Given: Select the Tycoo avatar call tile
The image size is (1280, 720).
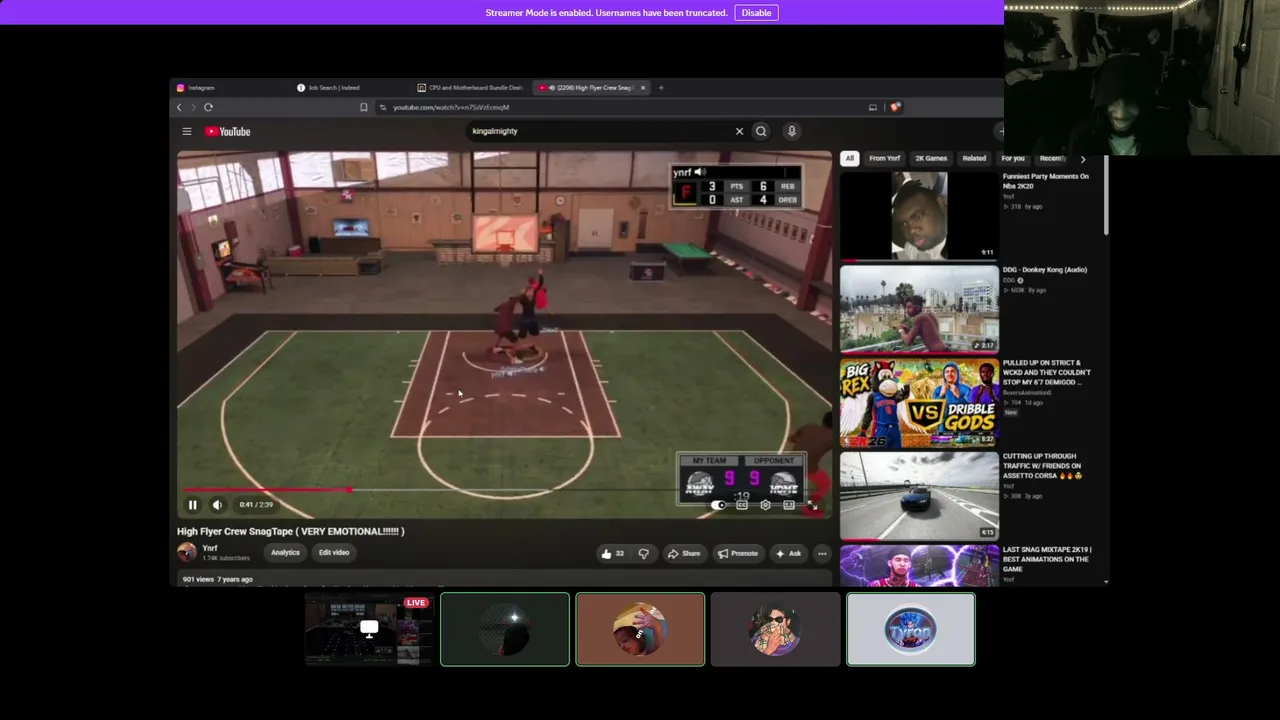Looking at the screenshot, I should tap(910, 629).
